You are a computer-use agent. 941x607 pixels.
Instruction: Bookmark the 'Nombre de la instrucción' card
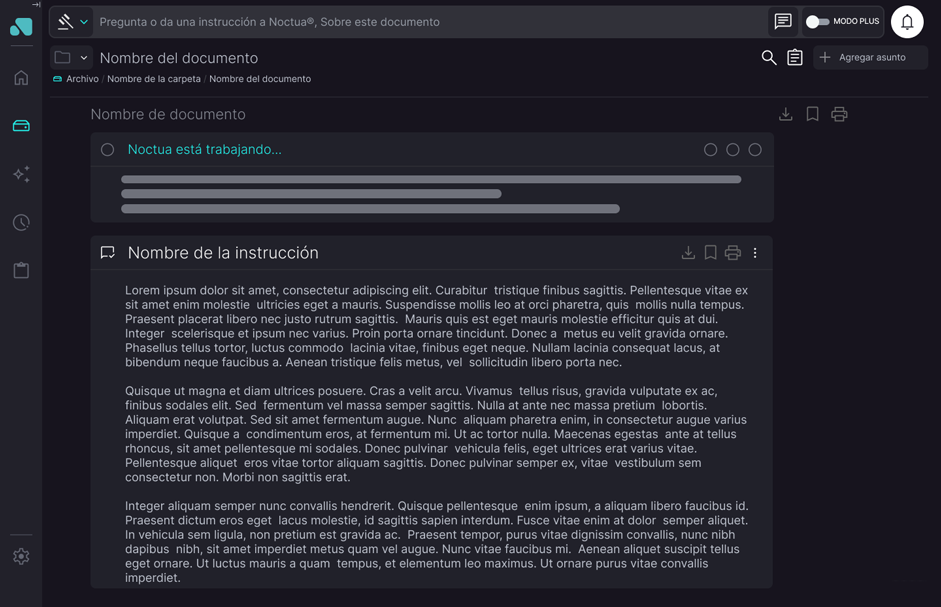click(x=710, y=253)
